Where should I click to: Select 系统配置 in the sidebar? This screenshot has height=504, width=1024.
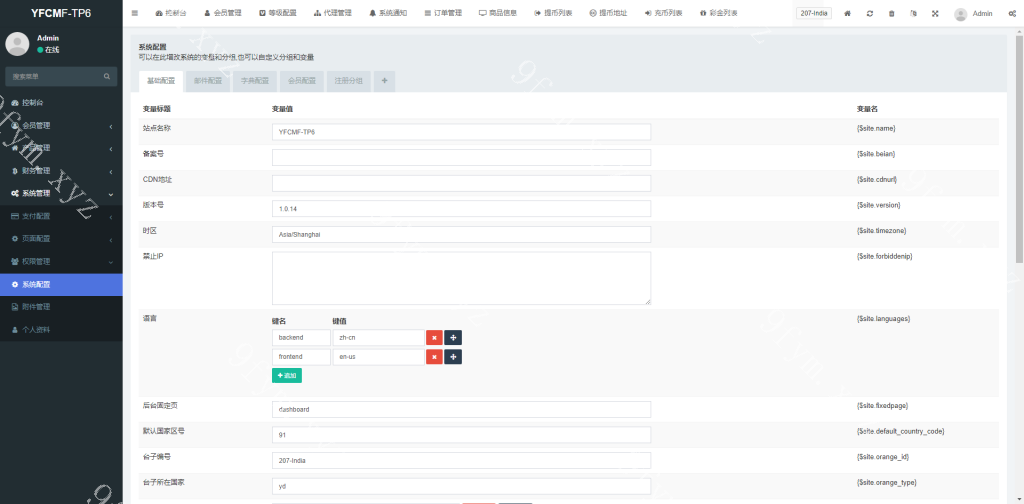tap(61, 285)
